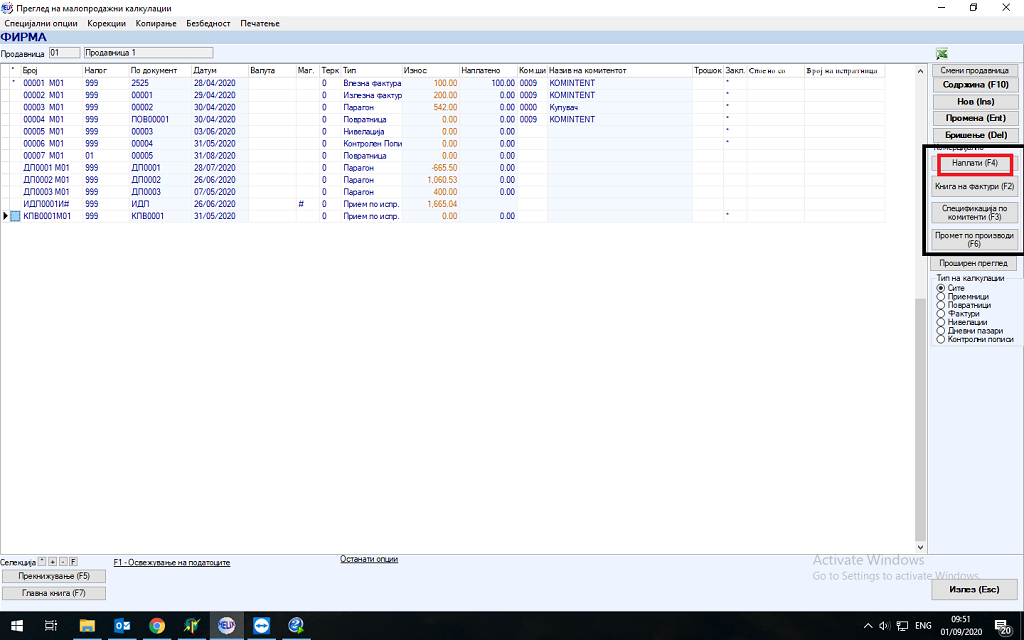Click the Windows Start button
This screenshot has height=640, width=1024.
click(x=16, y=625)
